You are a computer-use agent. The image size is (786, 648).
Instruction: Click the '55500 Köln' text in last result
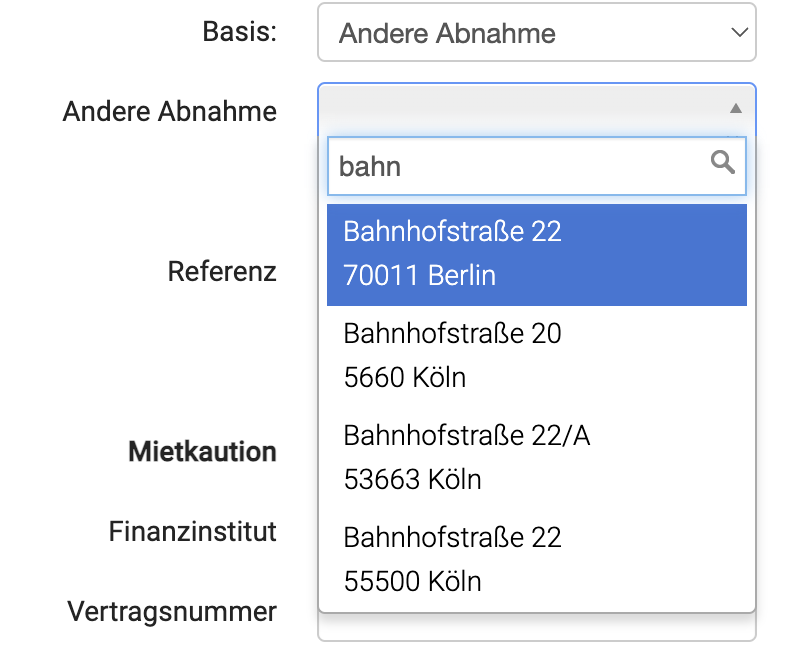tap(412, 581)
